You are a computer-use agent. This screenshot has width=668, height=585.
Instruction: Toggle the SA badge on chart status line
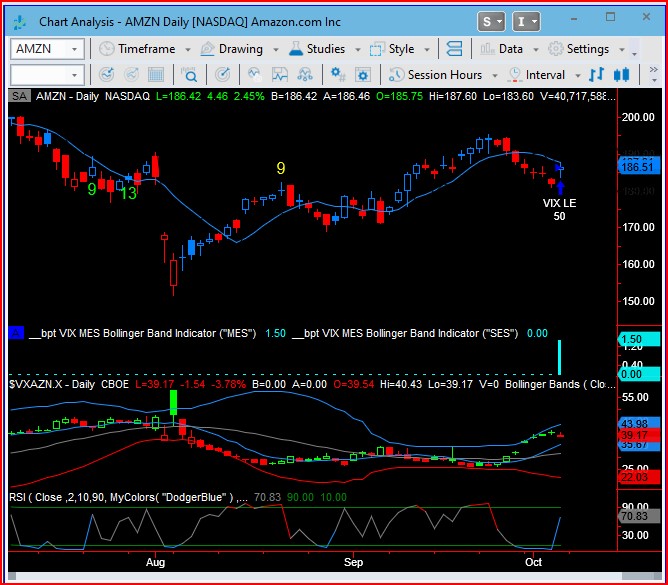pos(19,96)
